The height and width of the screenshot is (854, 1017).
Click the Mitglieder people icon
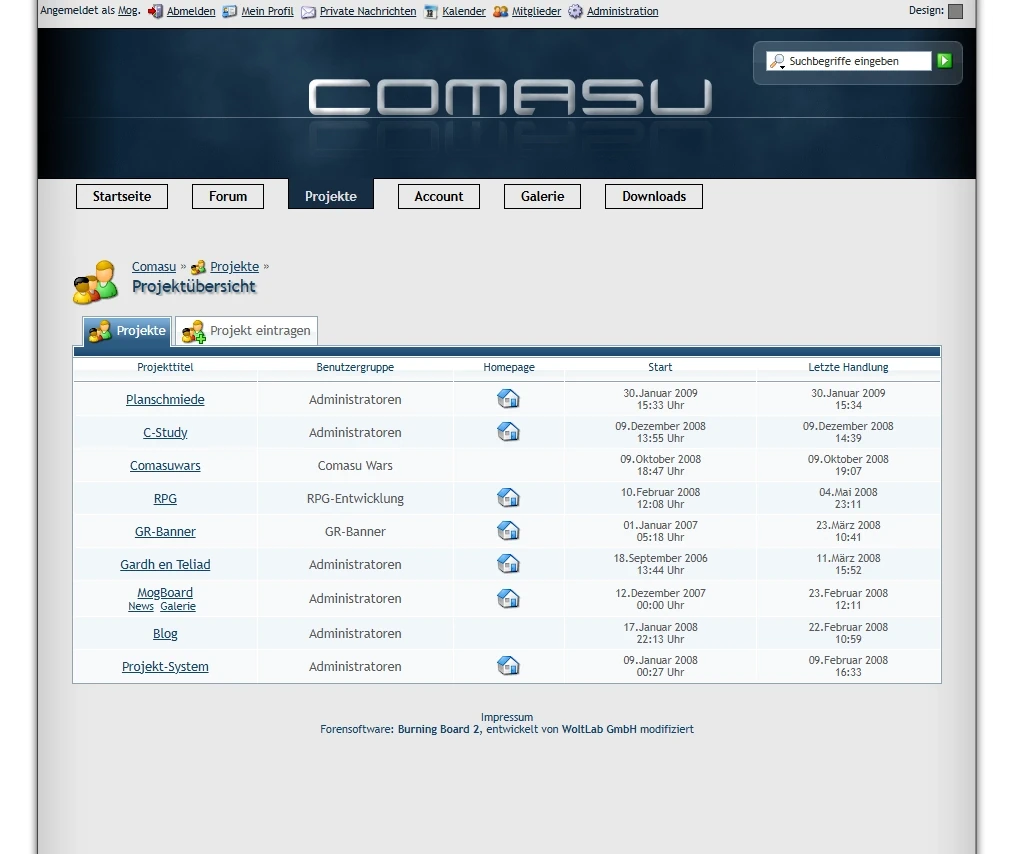coord(500,11)
